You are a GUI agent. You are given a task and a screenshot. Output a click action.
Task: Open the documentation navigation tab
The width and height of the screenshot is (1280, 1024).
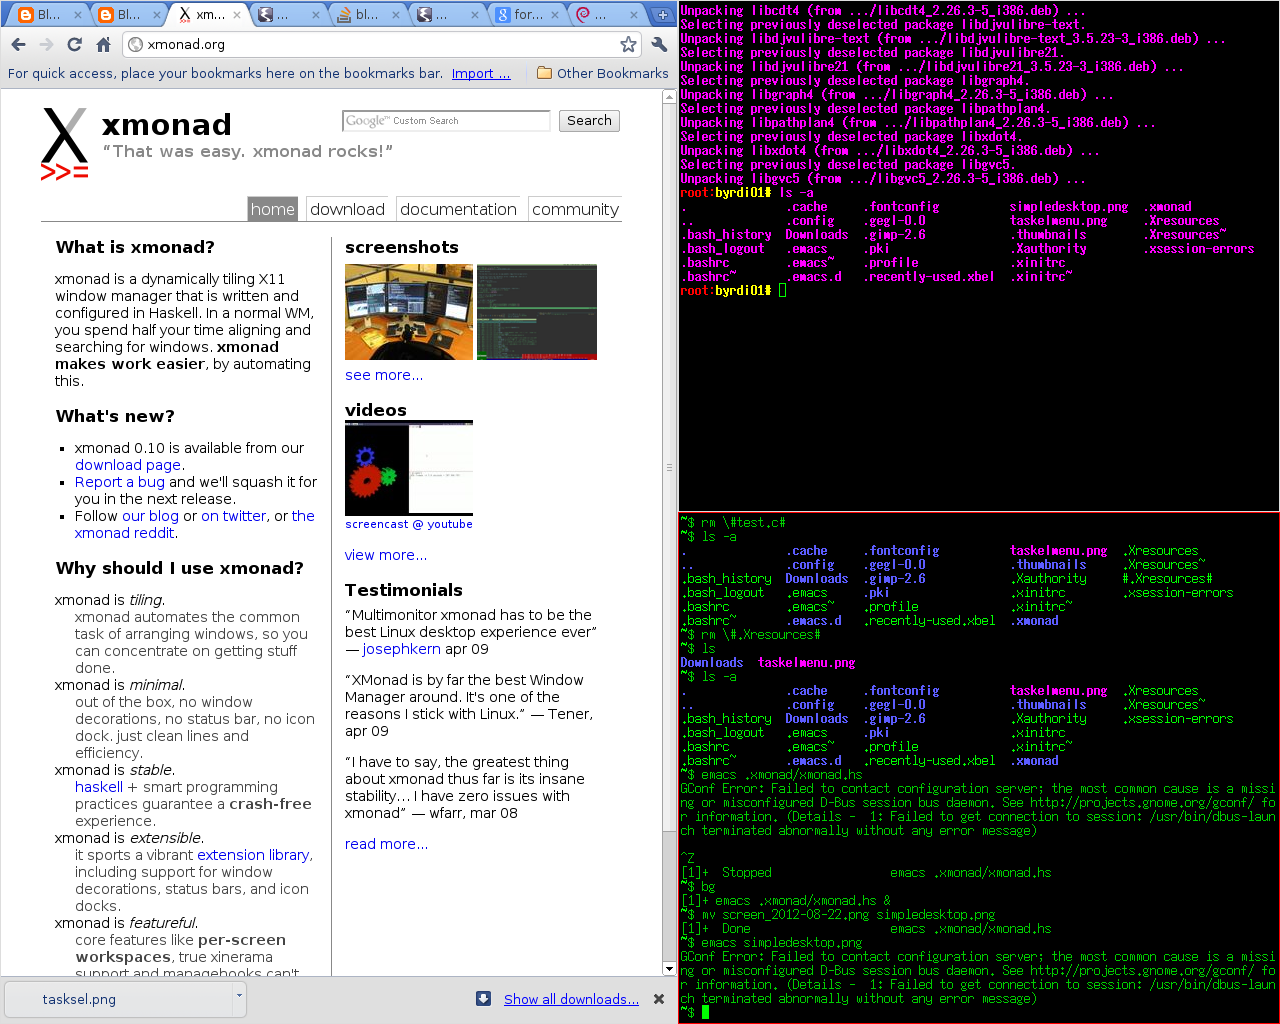[458, 209]
